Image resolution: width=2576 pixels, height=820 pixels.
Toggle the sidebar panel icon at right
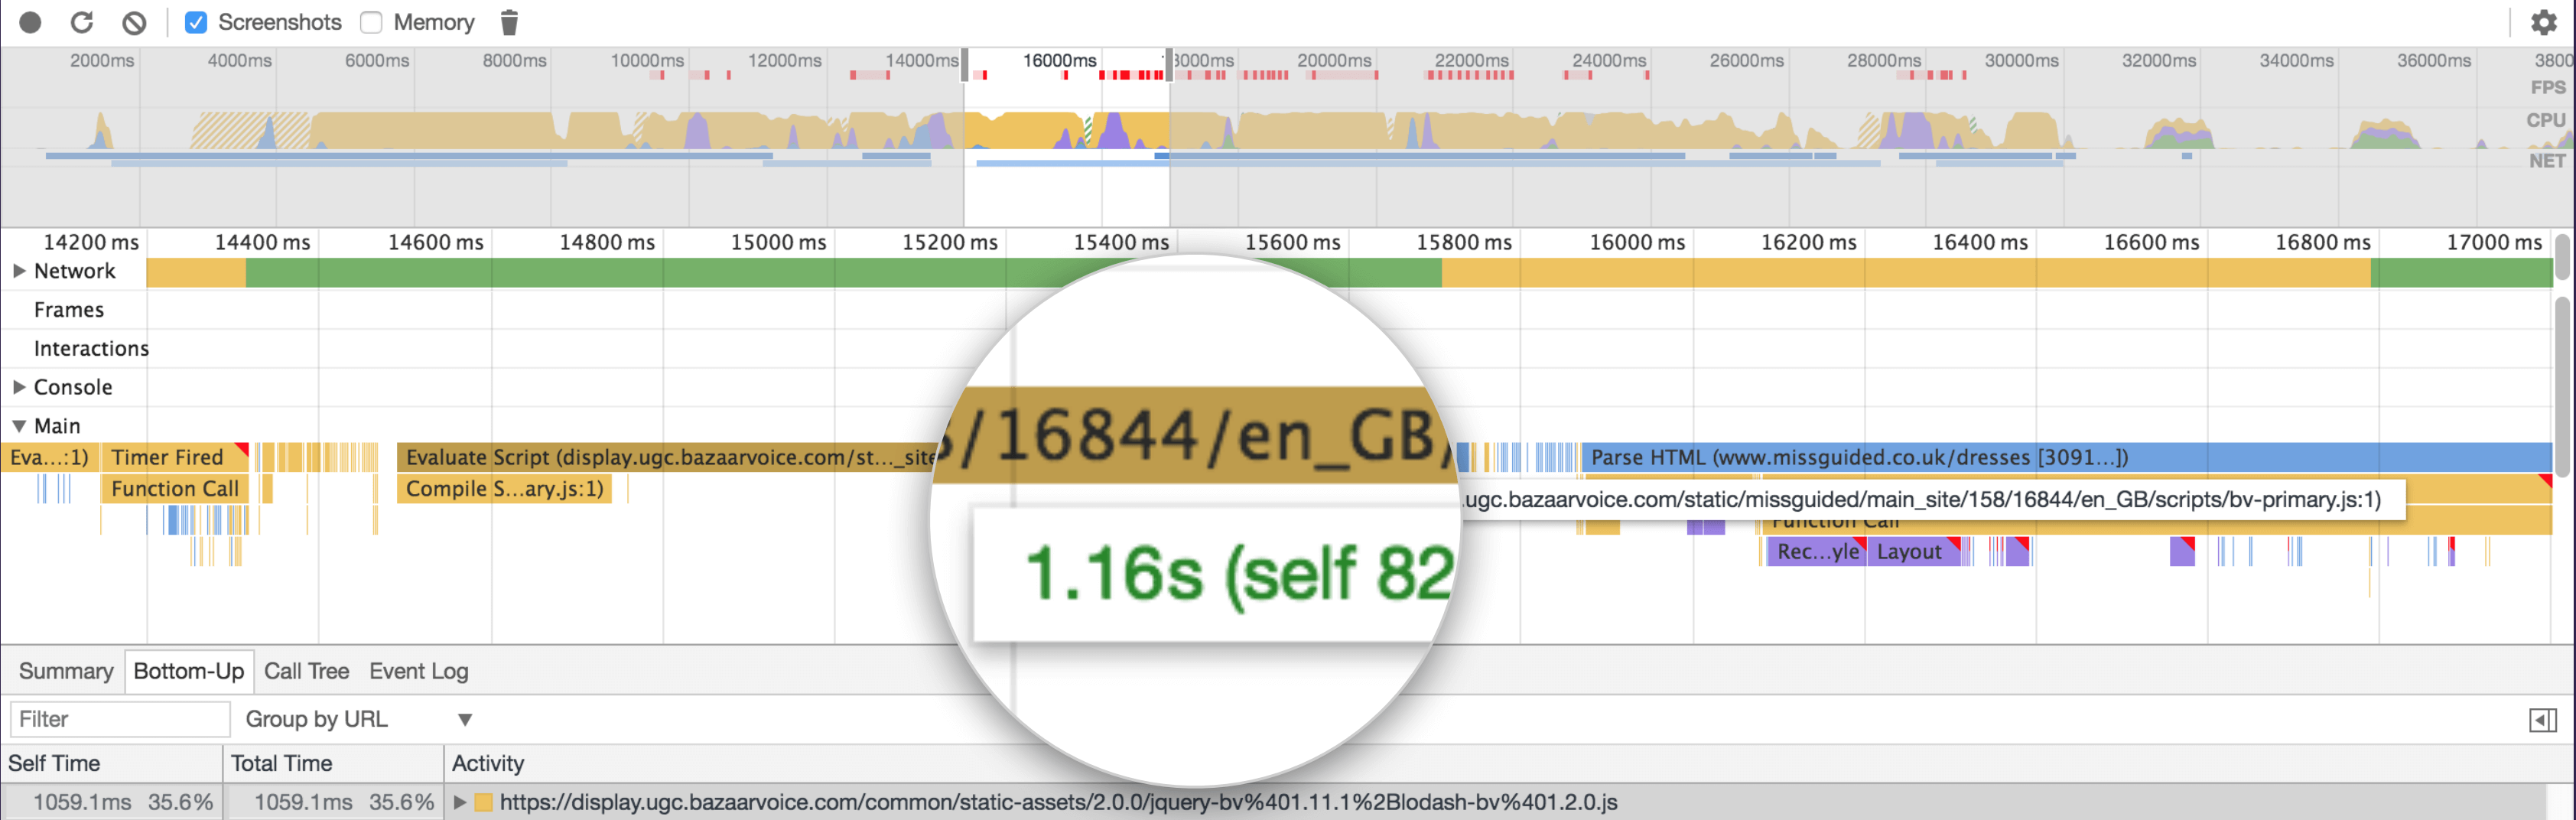click(x=2542, y=719)
